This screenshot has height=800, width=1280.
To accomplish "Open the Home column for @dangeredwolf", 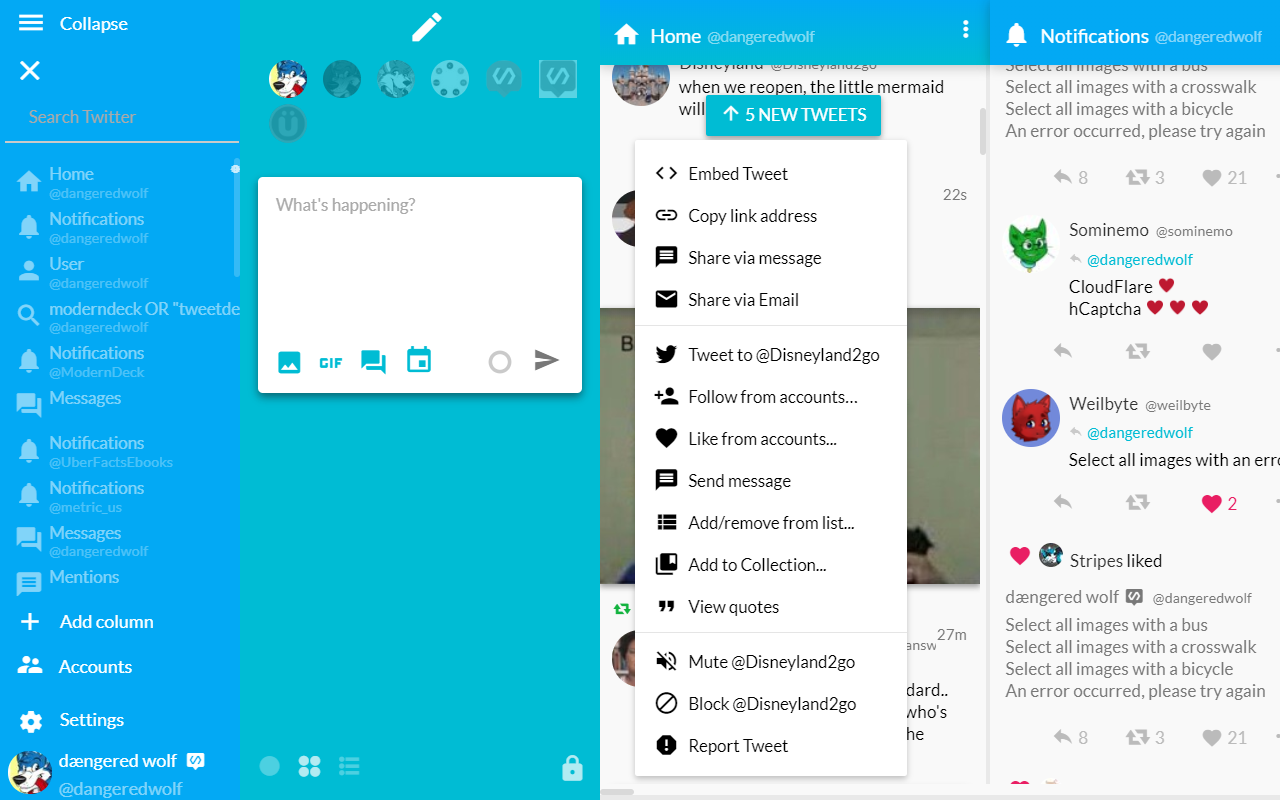I will [120, 181].
